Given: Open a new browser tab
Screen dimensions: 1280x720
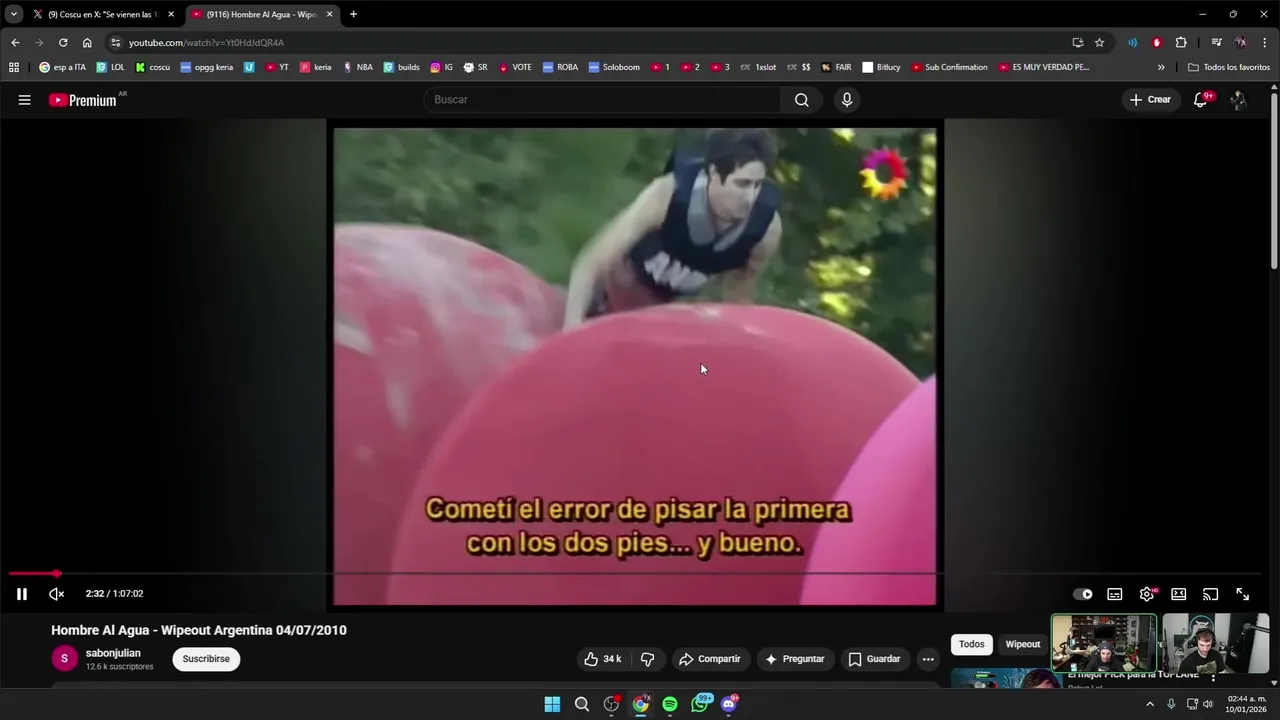Looking at the screenshot, I should [353, 14].
